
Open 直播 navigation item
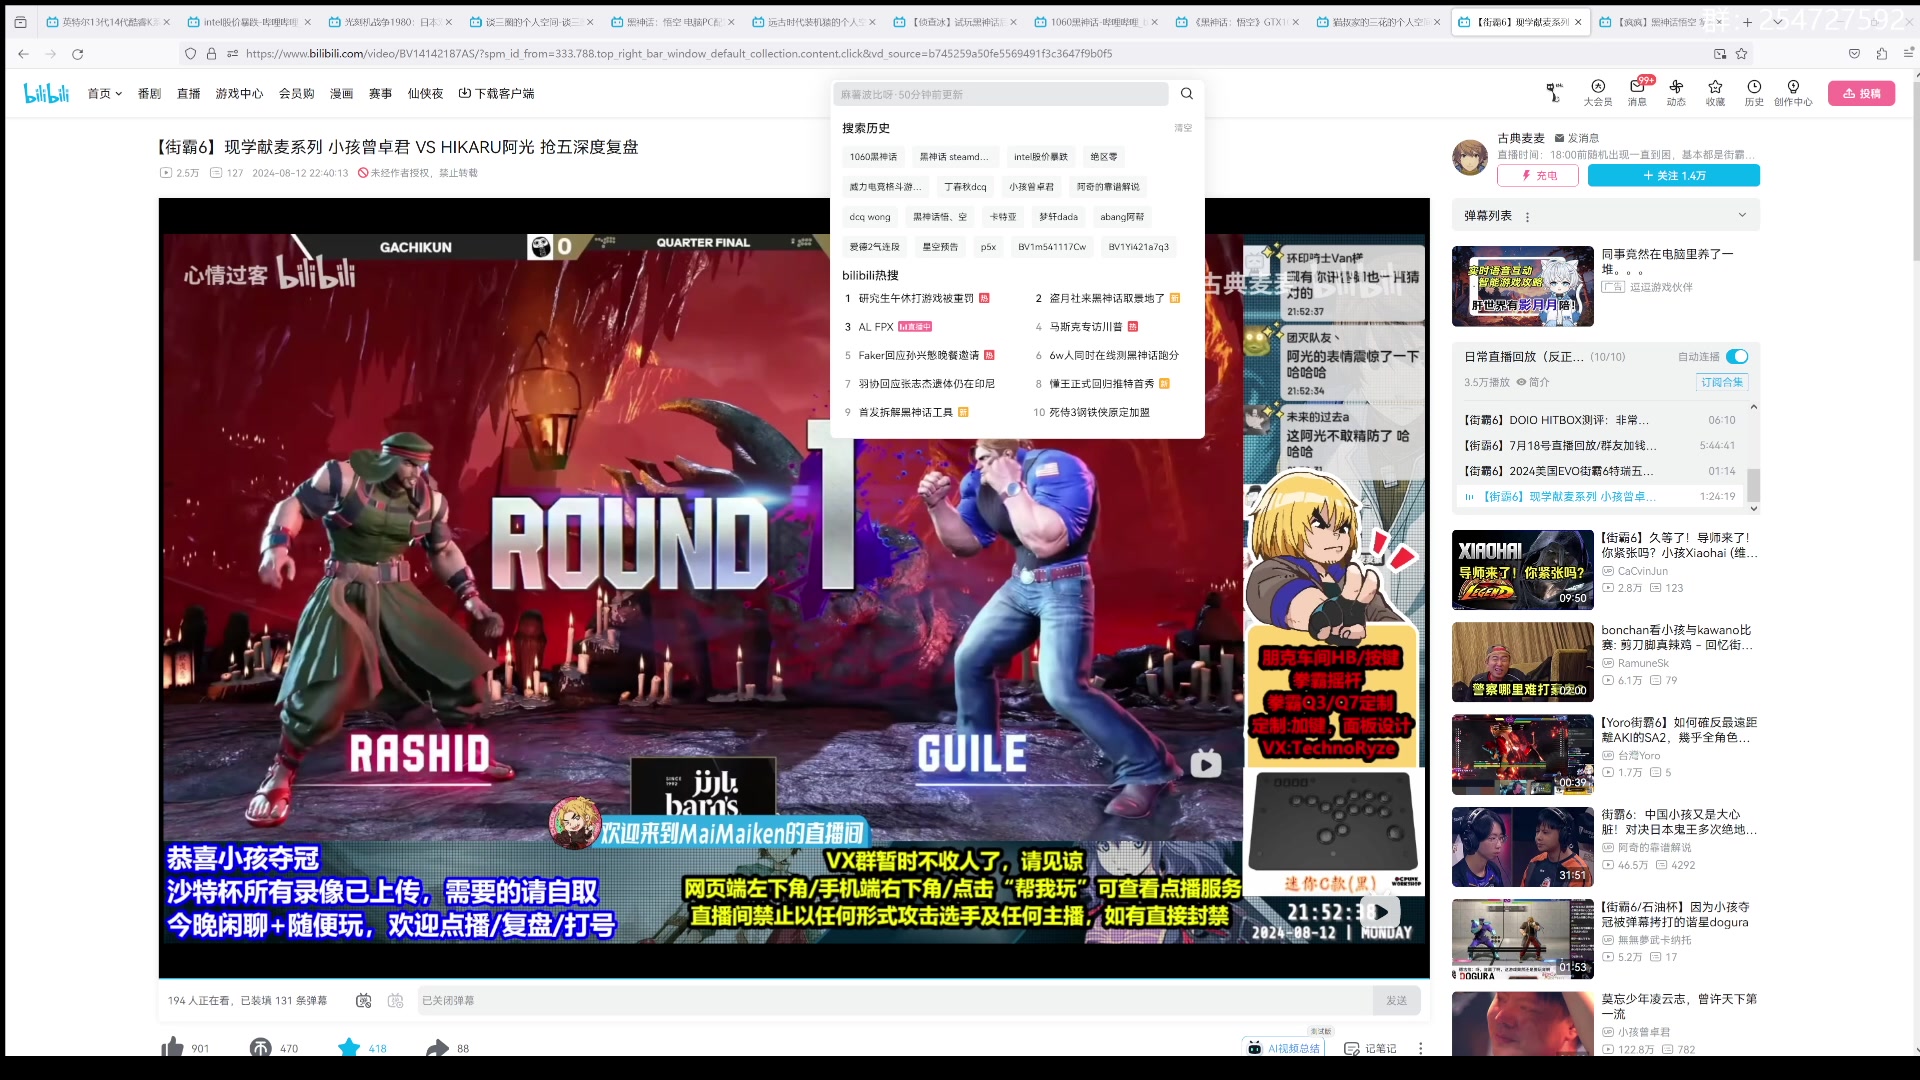coord(188,93)
